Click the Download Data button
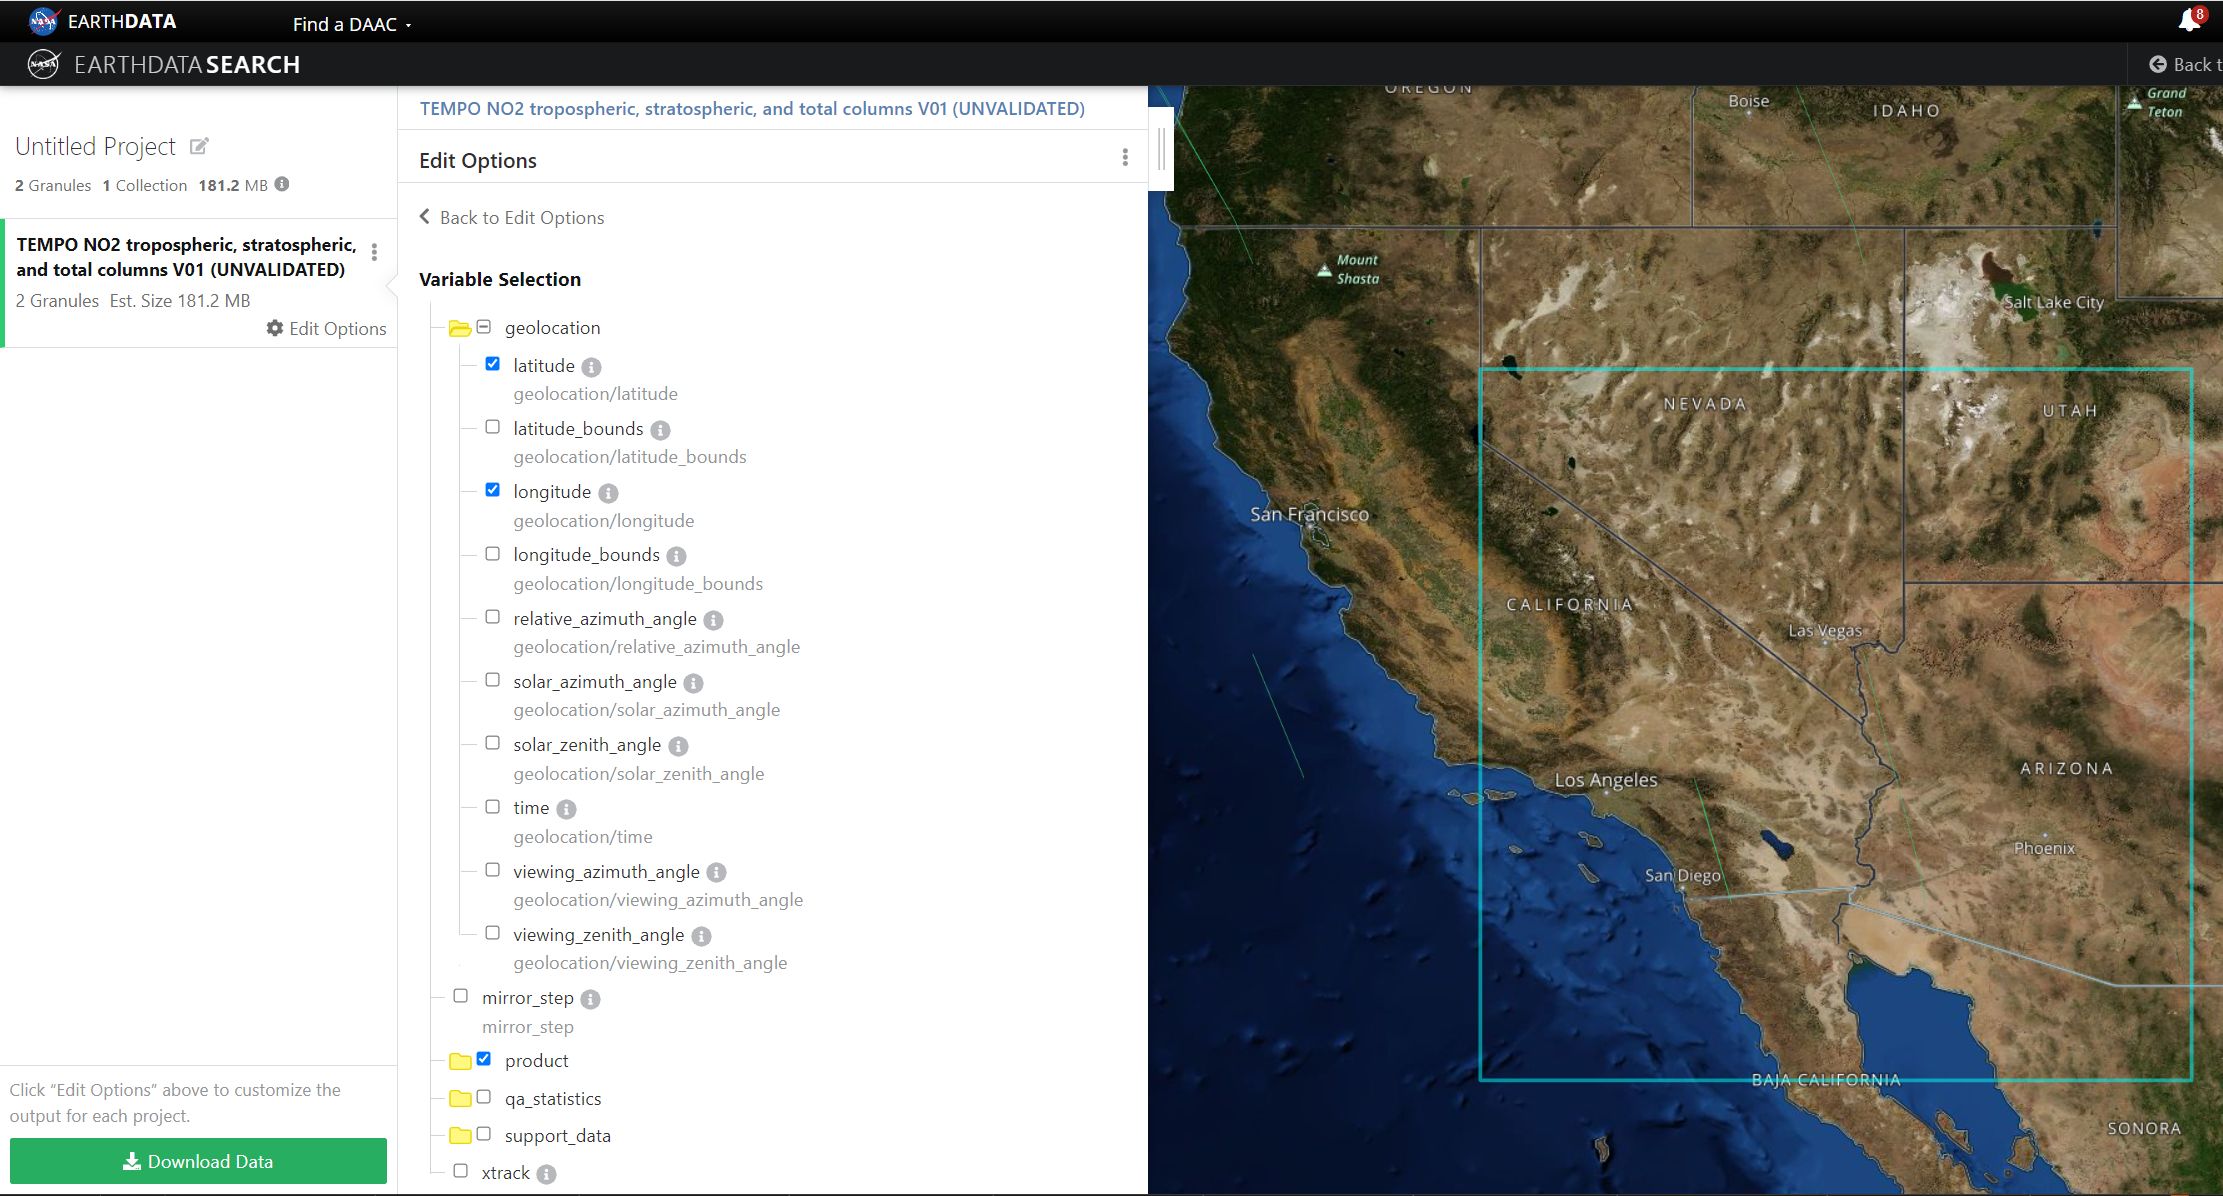 [198, 1161]
